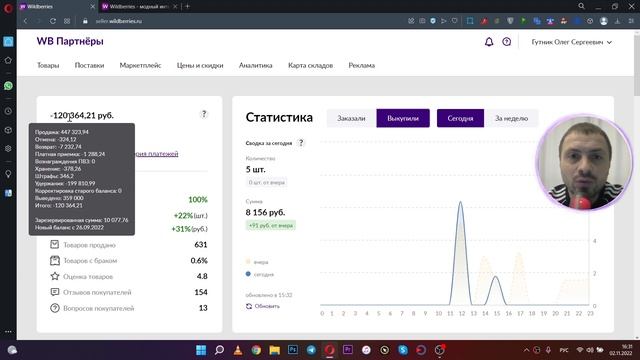This screenshot has height=360, width=640.
Task: Select the За неделю period filter
Action: (x=511, y=118)
